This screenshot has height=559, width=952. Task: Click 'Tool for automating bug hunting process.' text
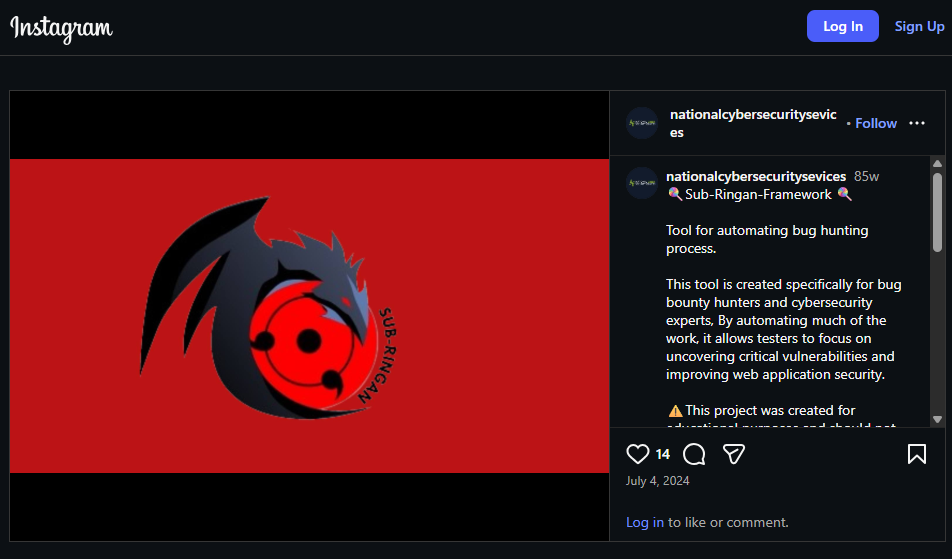[767, 240]
